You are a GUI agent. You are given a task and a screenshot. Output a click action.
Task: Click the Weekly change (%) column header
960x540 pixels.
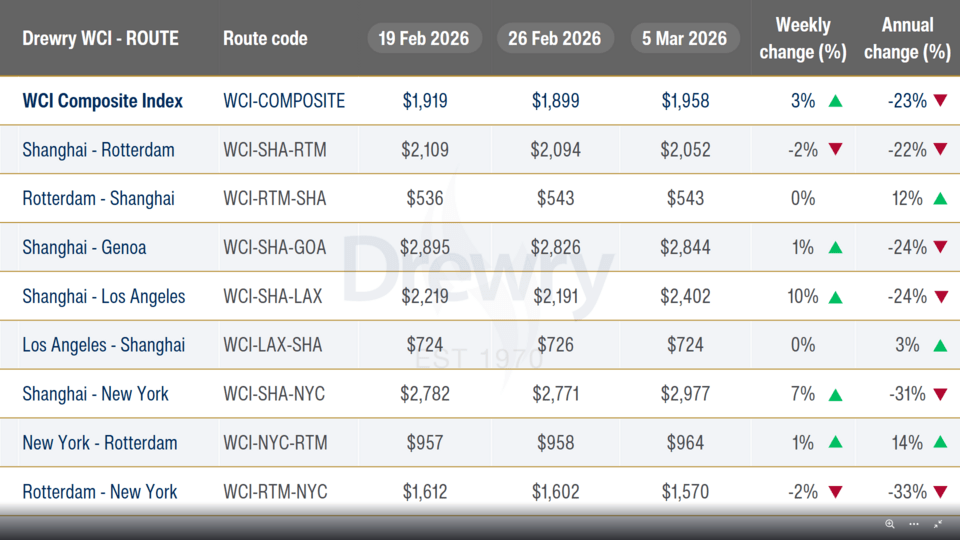[802, 38]
